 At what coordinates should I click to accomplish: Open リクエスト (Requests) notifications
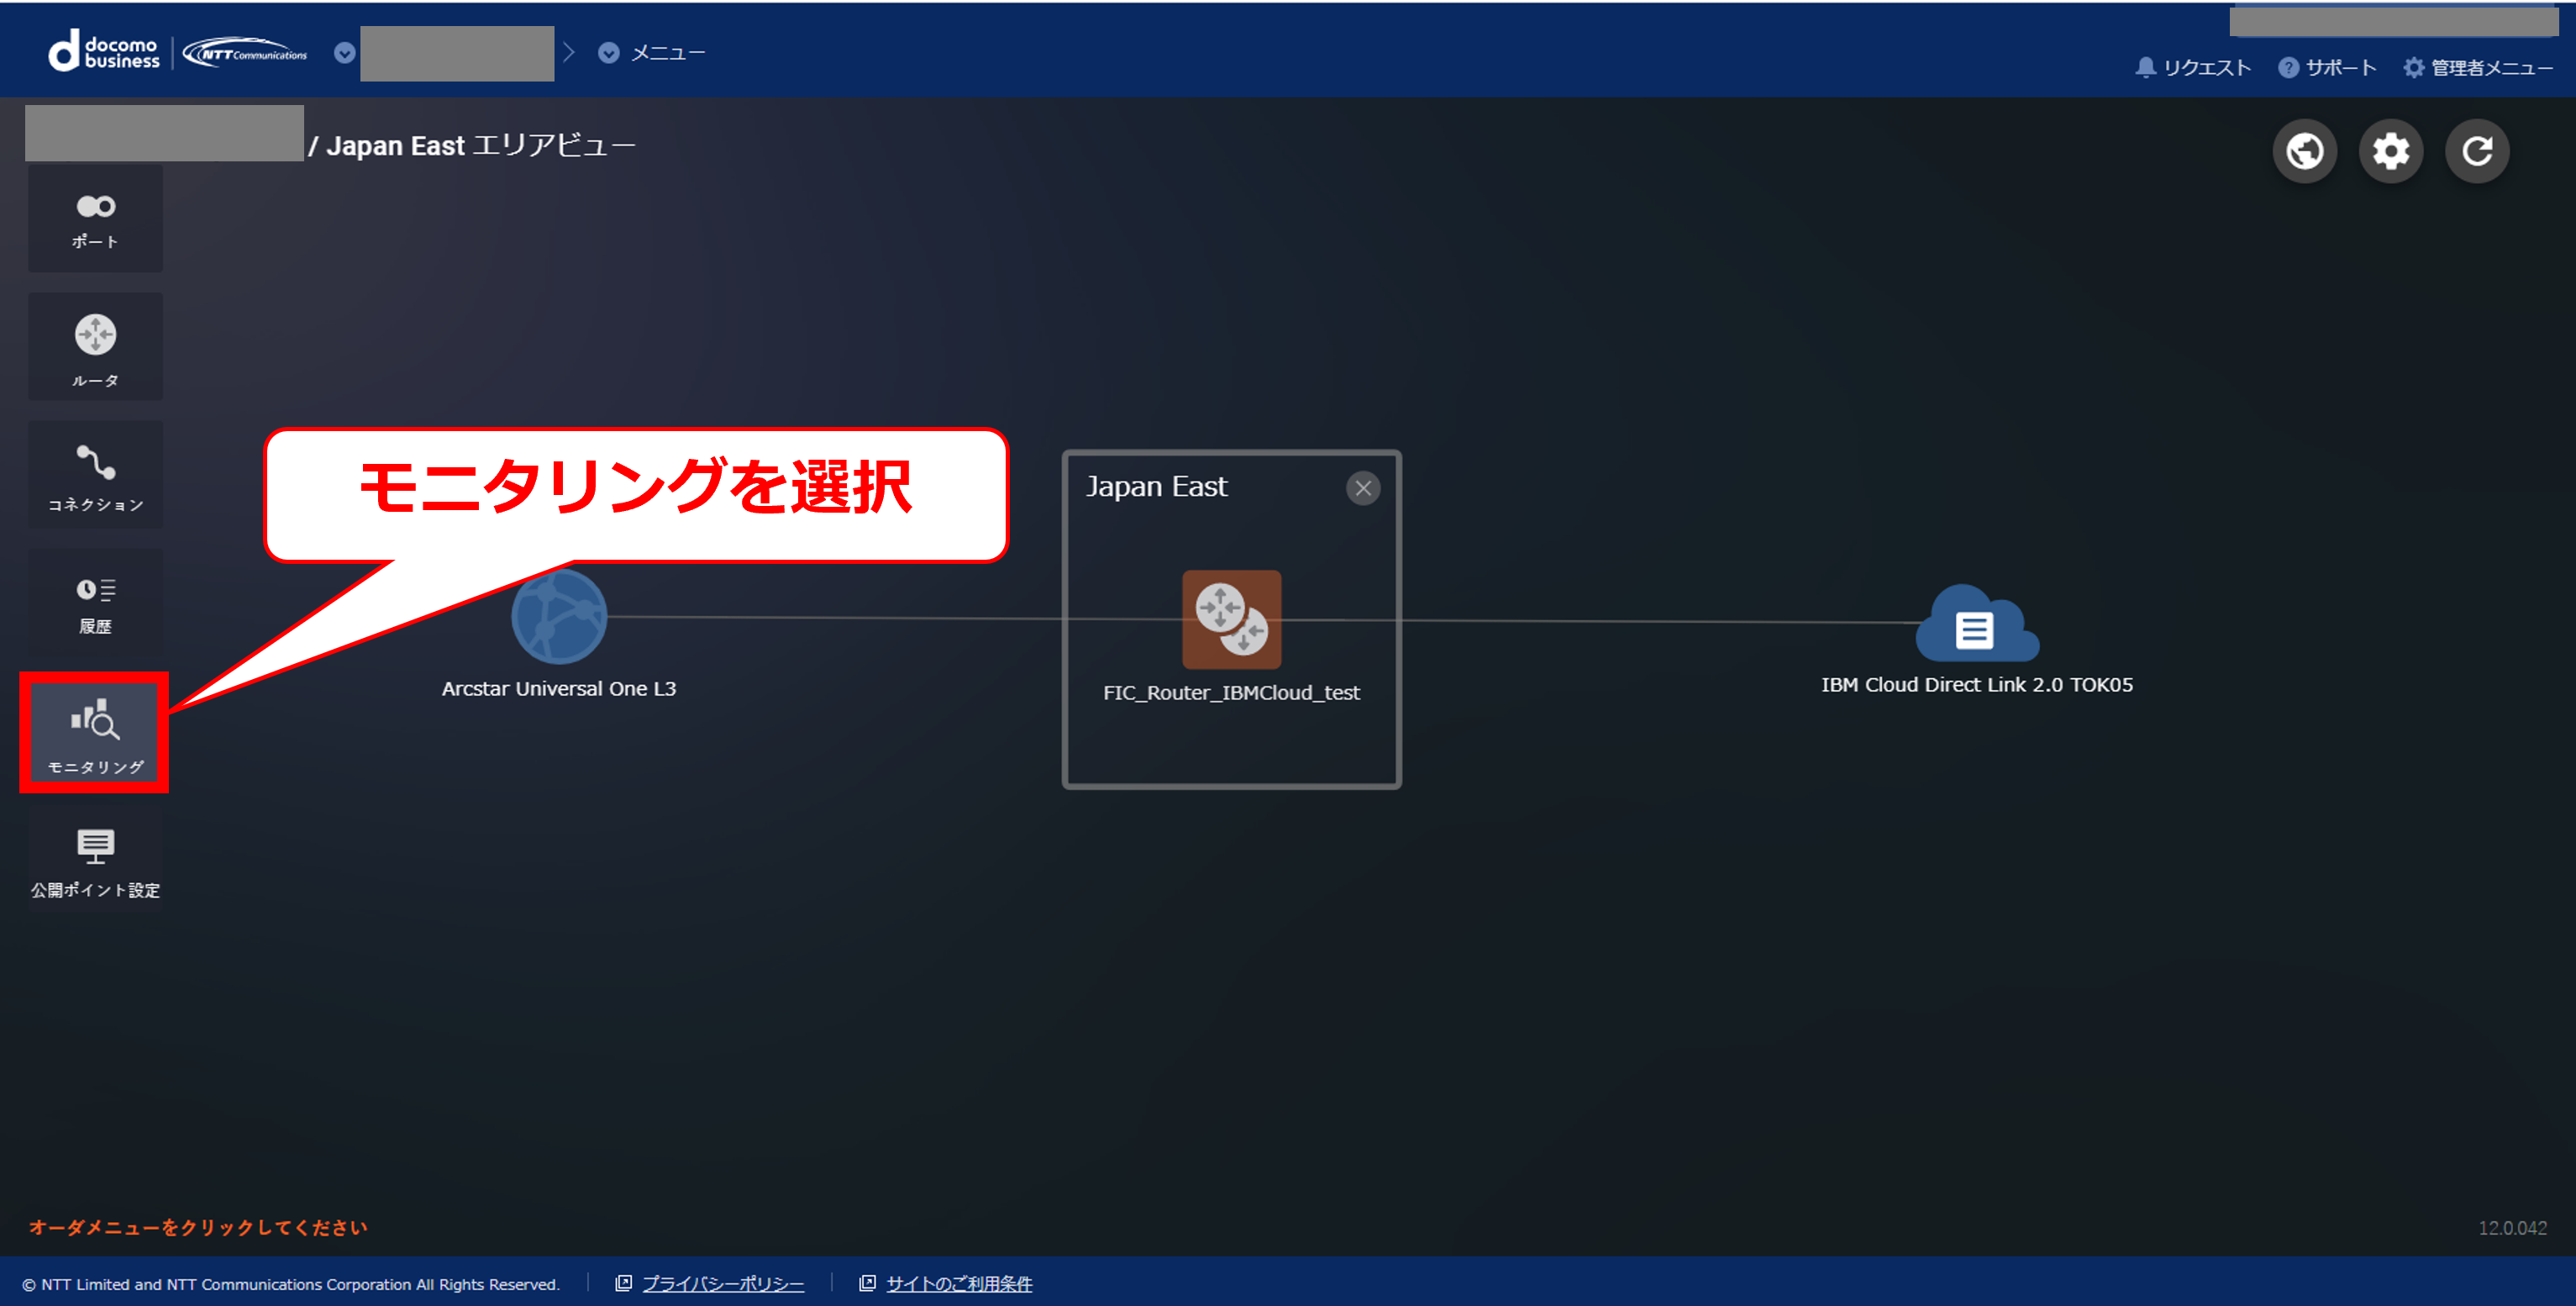[2193, 67]
